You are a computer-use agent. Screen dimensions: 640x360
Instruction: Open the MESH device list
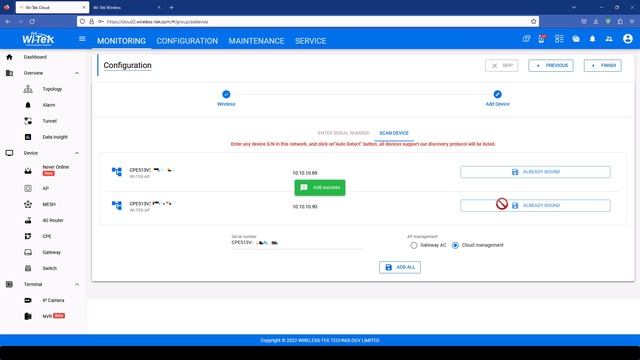tap(49, 204)
